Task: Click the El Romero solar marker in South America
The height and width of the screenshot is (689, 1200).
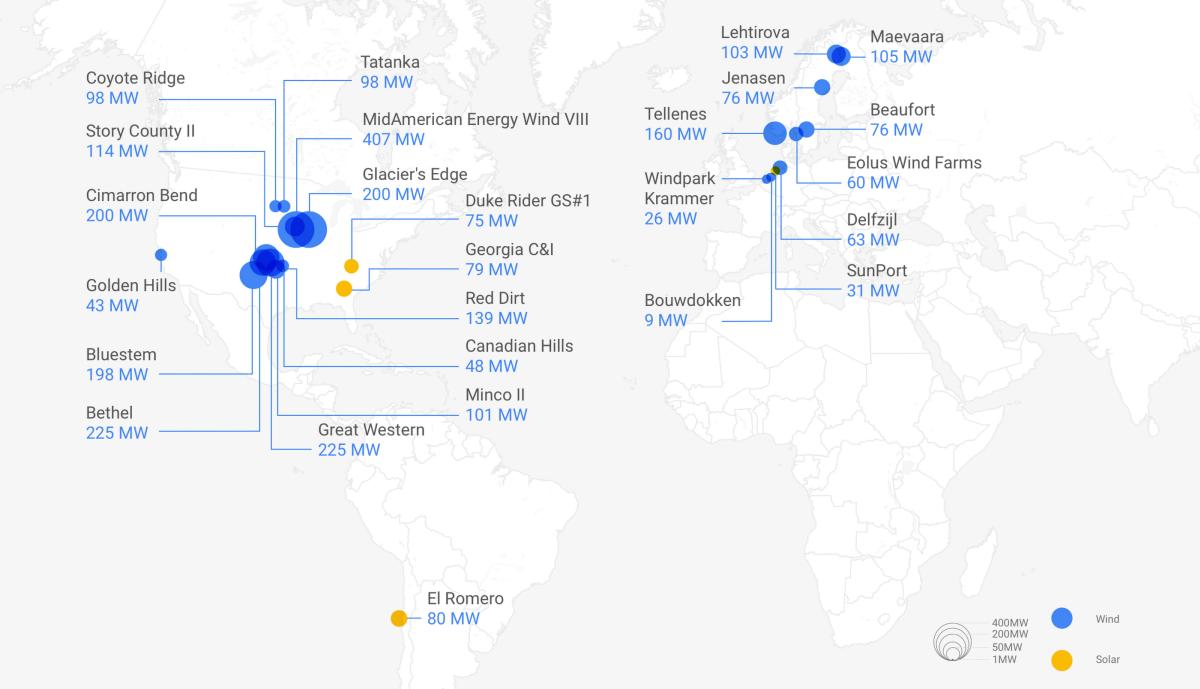Action: (x=399, y=618)
